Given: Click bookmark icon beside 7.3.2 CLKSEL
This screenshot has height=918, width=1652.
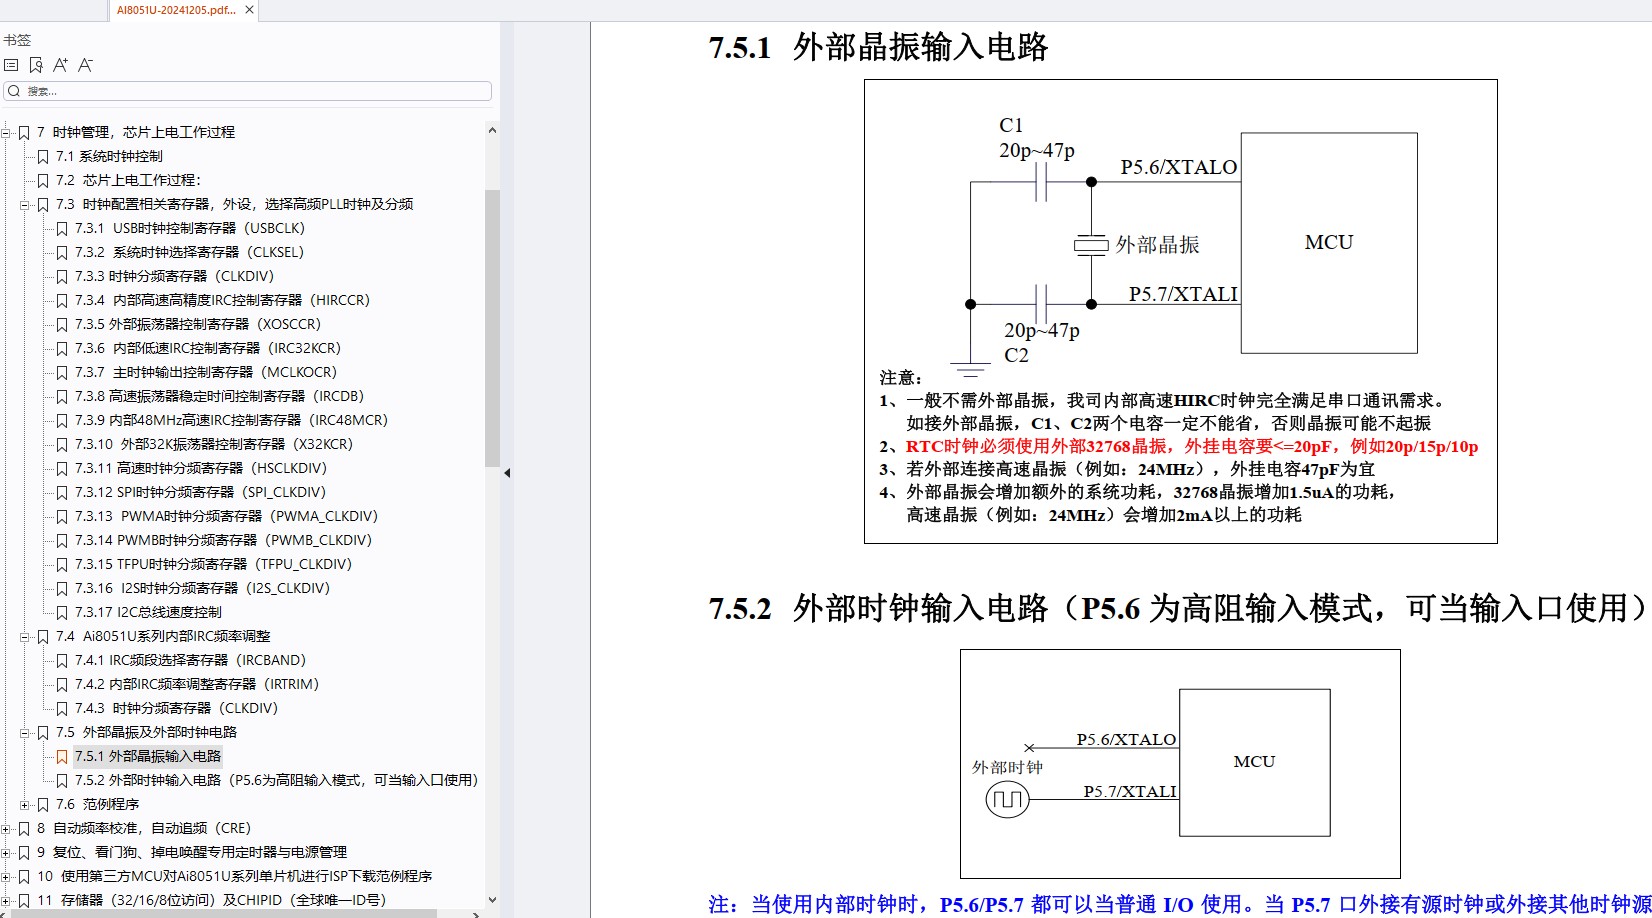Looking at the screenshot, I should pos(62,252).
